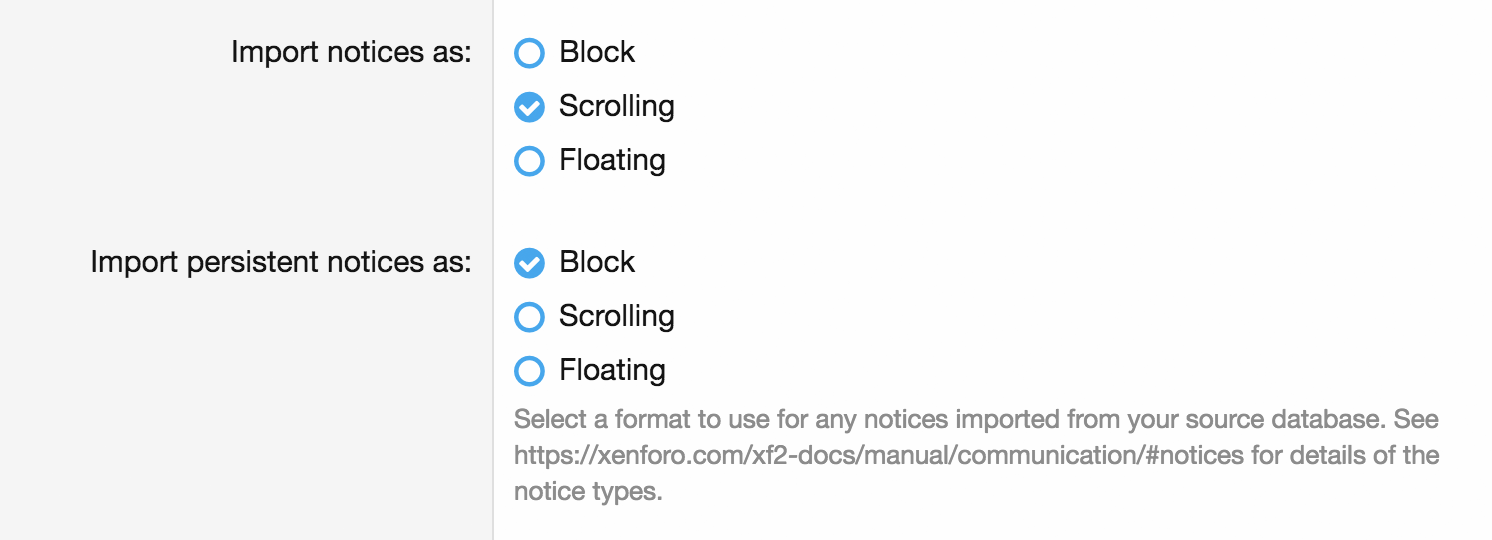Open the xenforo.com xf2-docs notices URL
Image resolution: width=1492 pixels, height=540 pixels.
click(x=878, y=456)
